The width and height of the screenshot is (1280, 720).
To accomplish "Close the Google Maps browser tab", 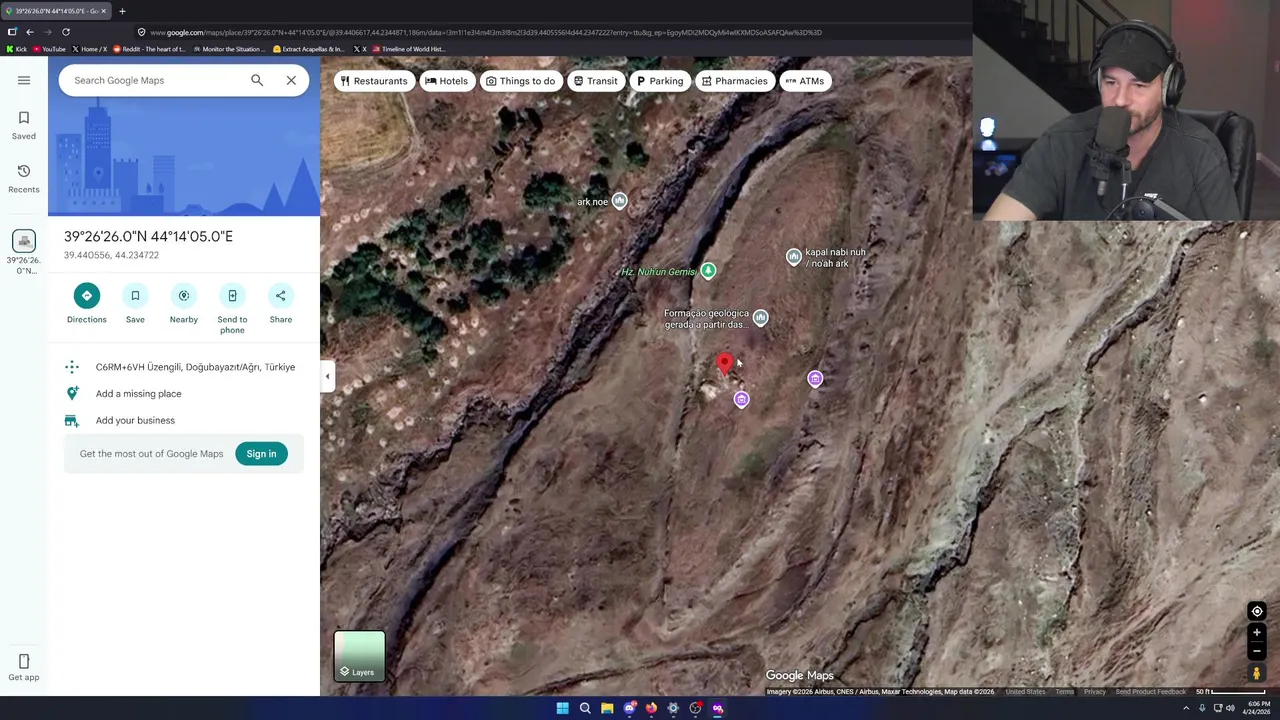I will click(x=103, y=11).
